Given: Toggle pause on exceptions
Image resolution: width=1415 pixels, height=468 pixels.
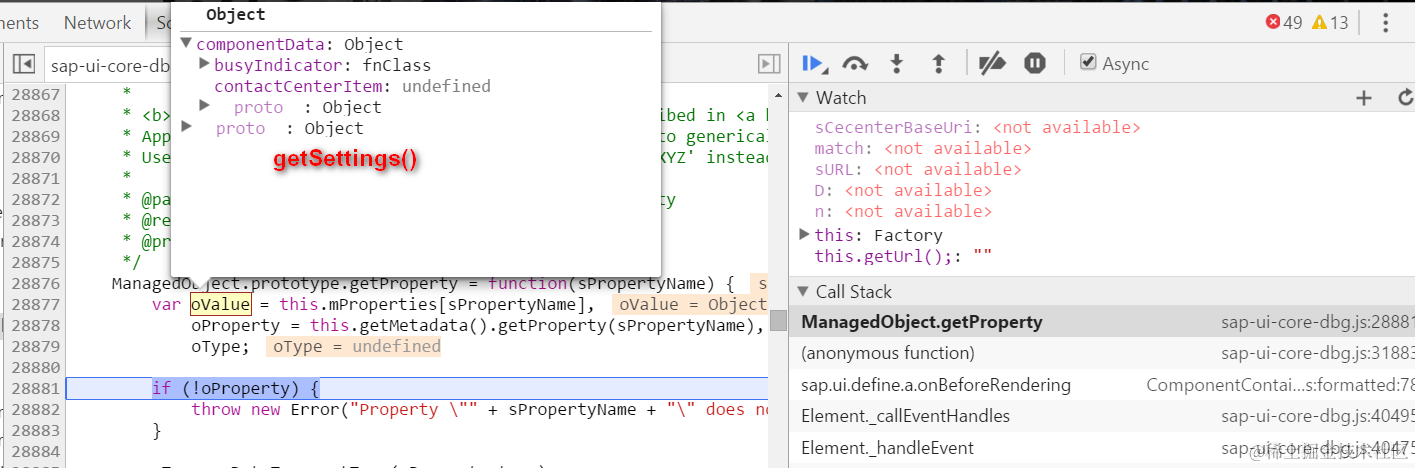Looking at the screenshot, I should pyautogui.click(x=1035, y=64).
